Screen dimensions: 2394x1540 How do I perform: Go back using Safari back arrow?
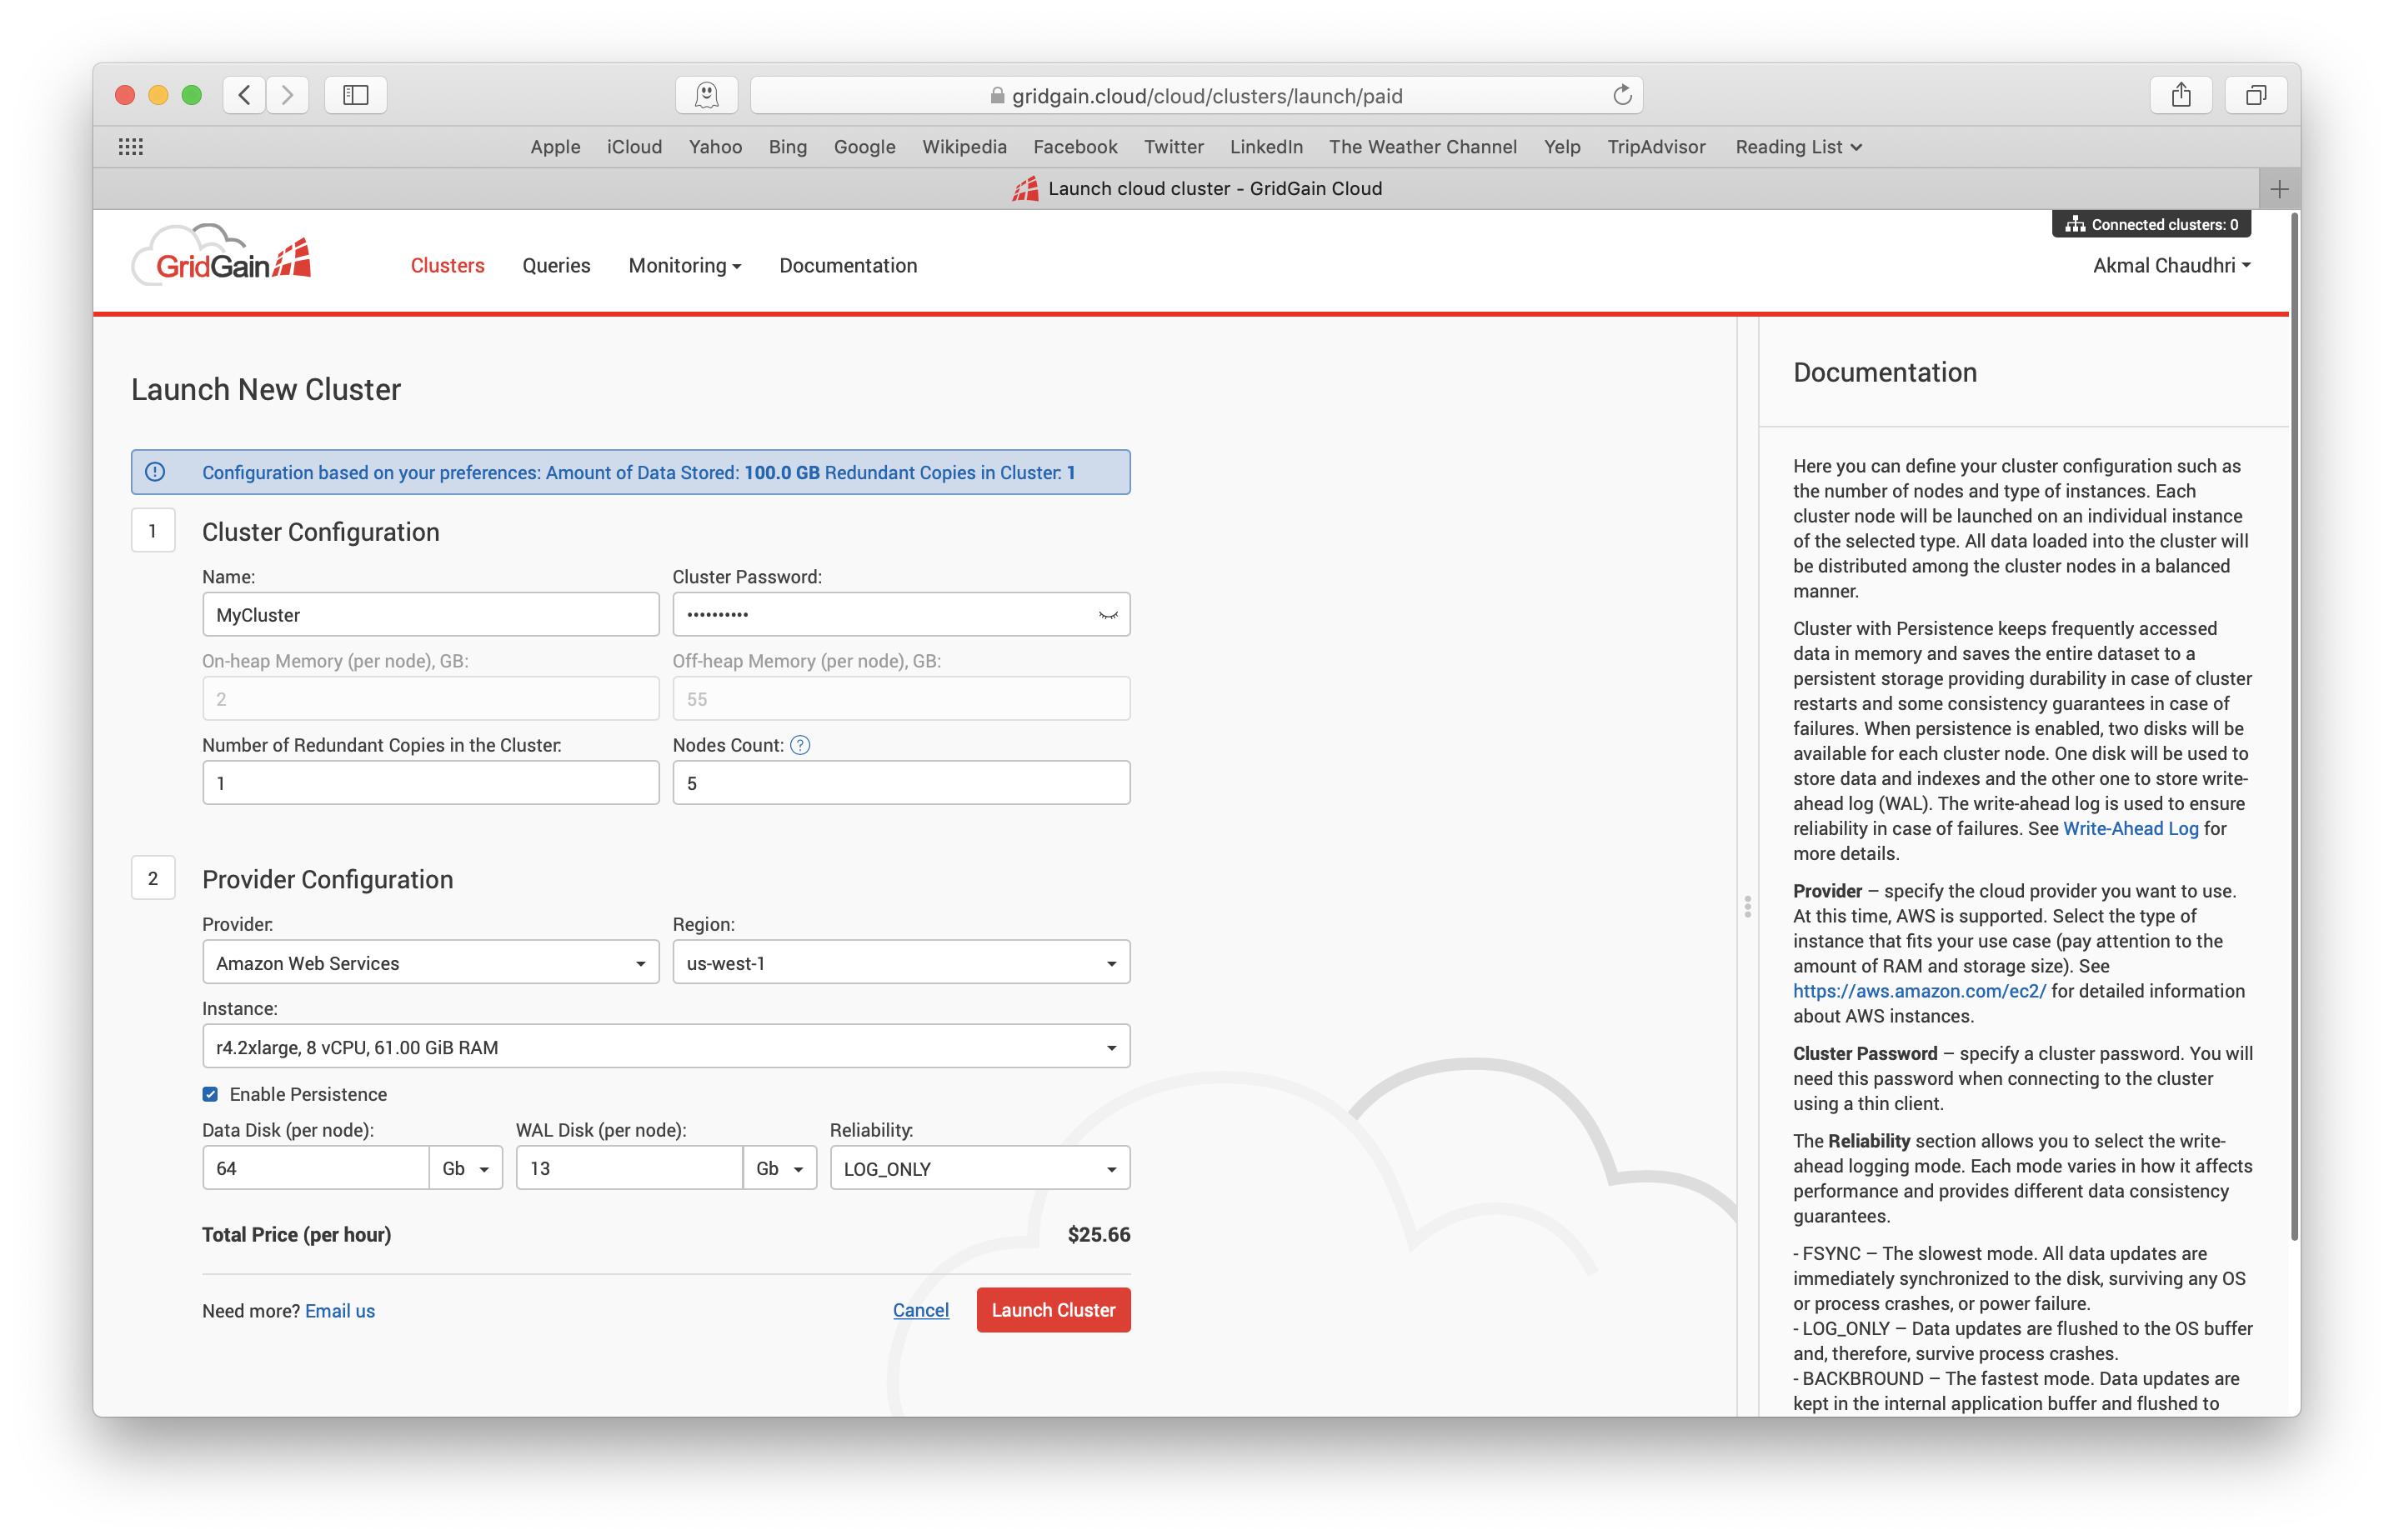point(244,95)
